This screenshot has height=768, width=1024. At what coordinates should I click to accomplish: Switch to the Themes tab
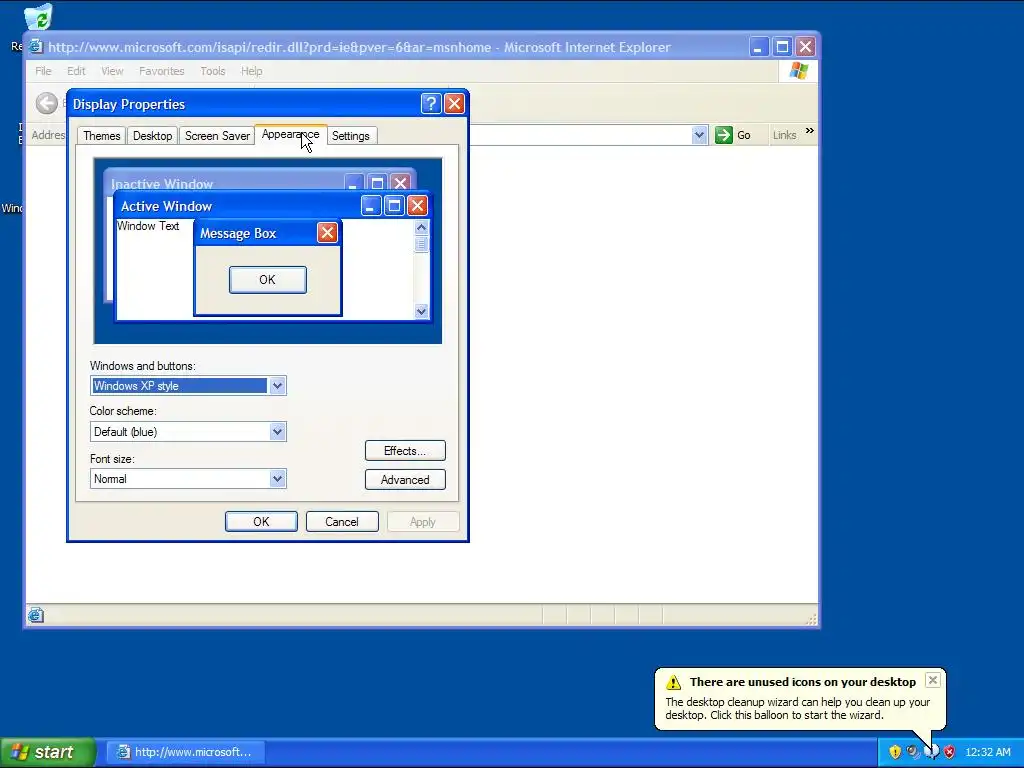tap(102, 136)
